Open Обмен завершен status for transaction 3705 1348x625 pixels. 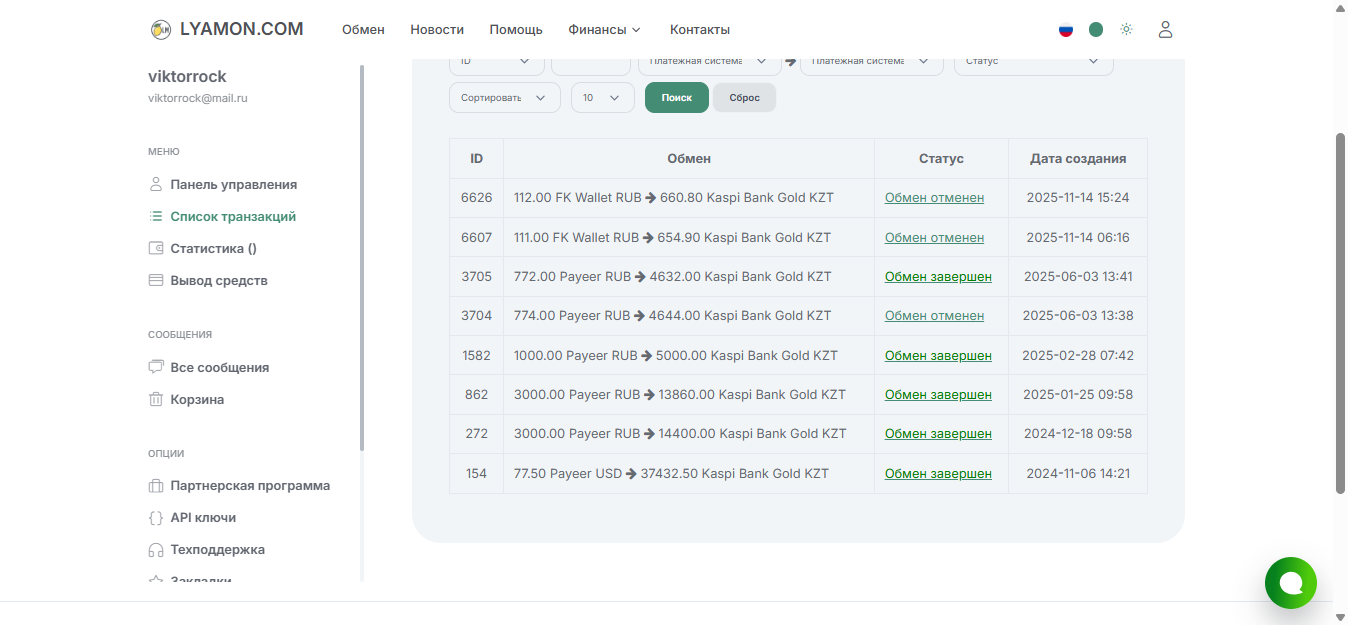(x=938, y=277)
